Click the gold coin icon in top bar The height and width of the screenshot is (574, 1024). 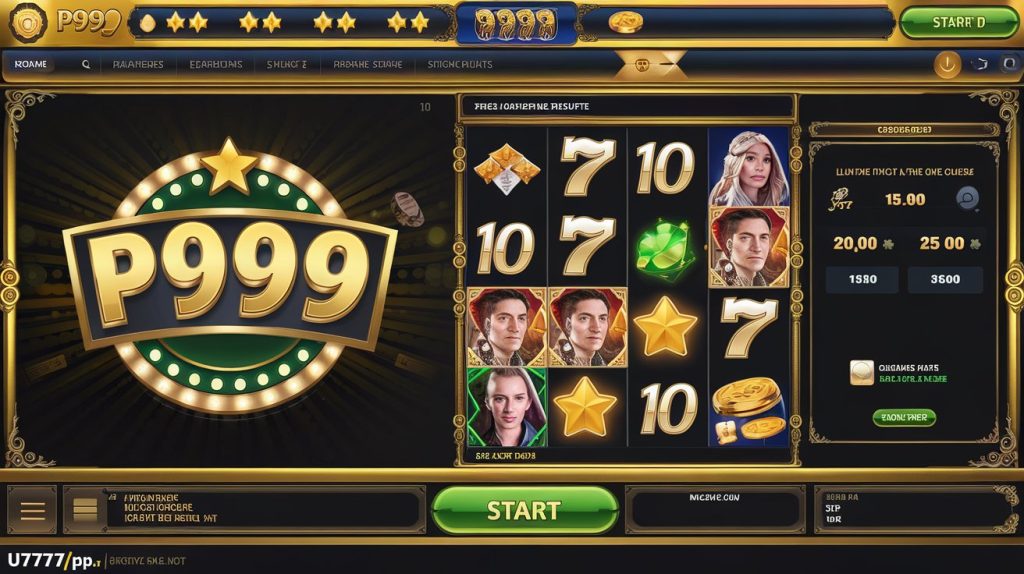coord(626,23)
